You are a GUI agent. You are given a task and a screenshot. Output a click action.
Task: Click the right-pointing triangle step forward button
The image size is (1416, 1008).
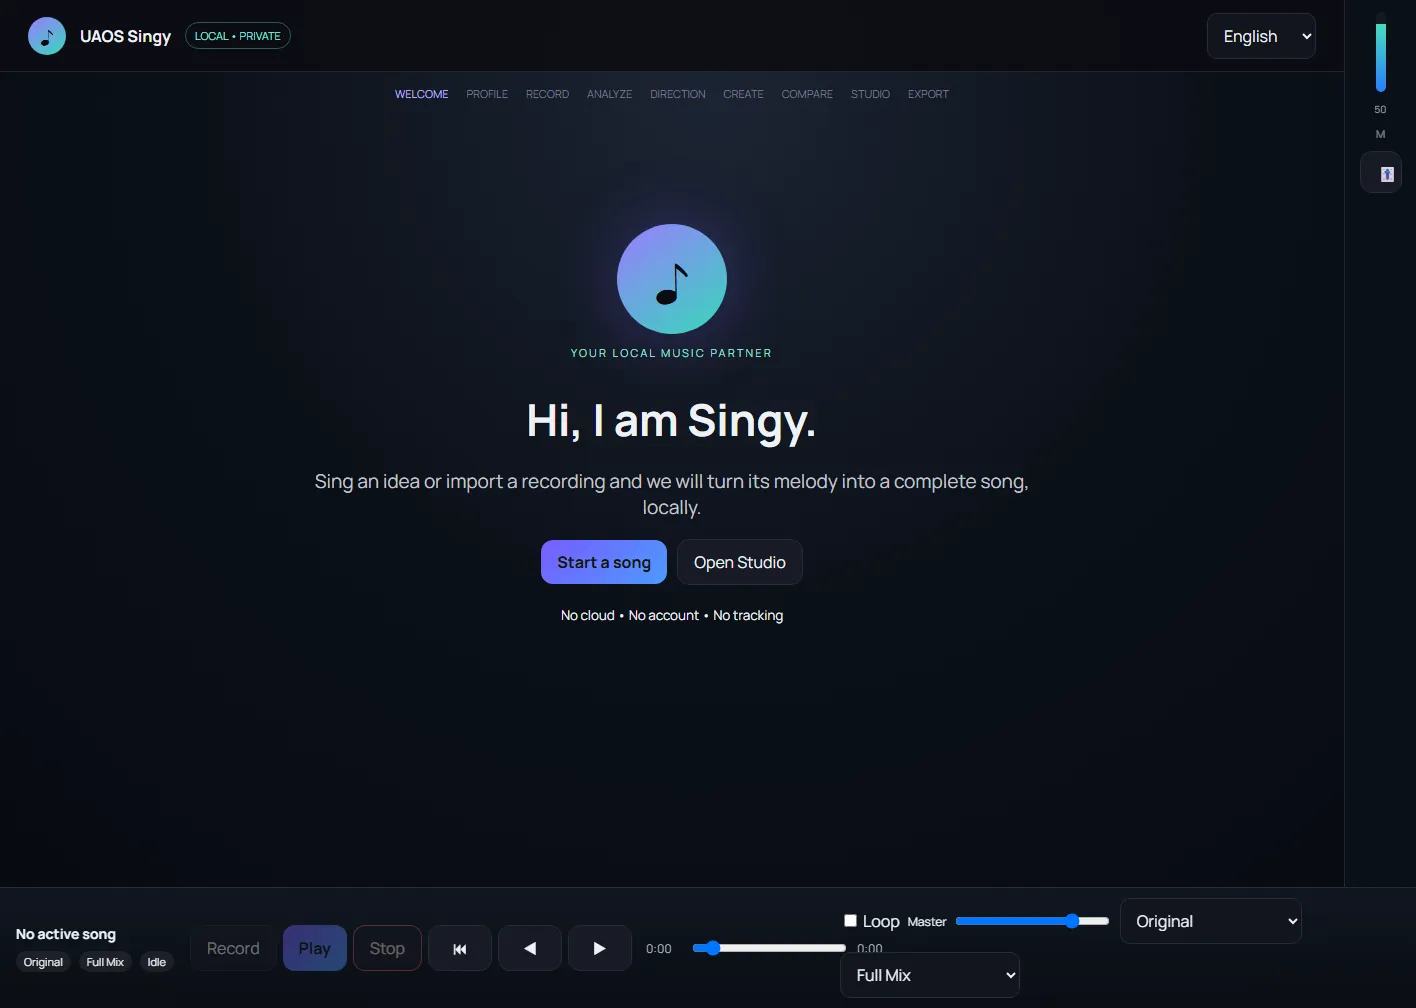coord(600,948)
